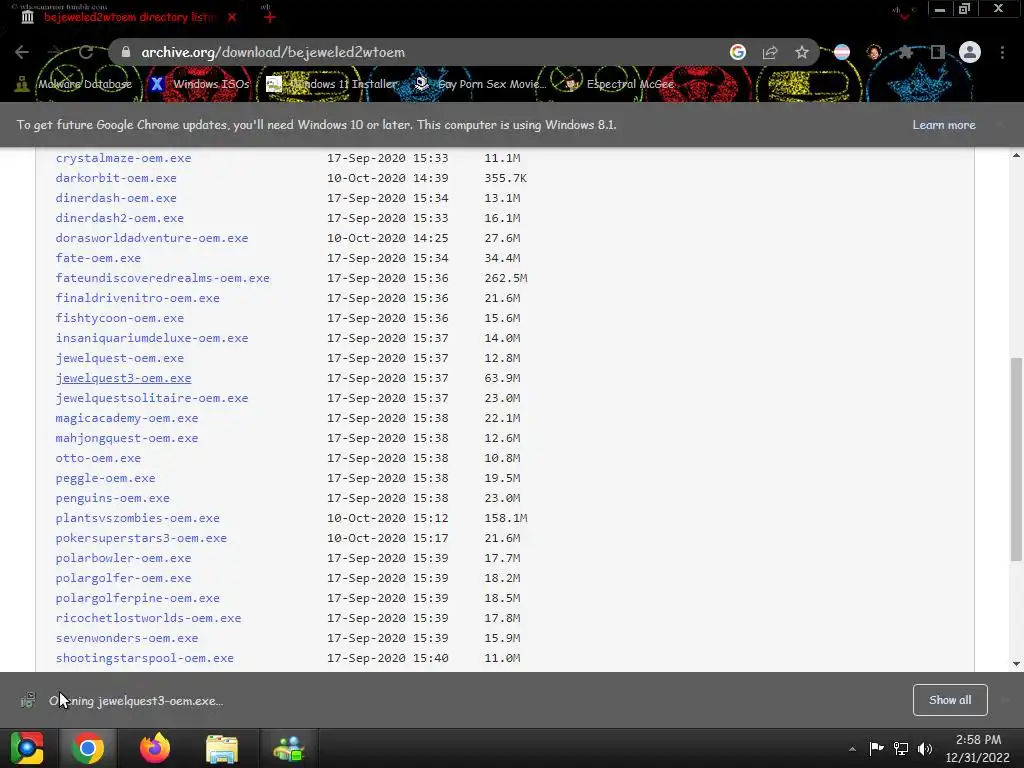Image resolution: width=1024 pixels, height=768 pixels.
Task: Download crystalmaze-oem.exe
Action: pyautogui.click(x=123, y=158)
